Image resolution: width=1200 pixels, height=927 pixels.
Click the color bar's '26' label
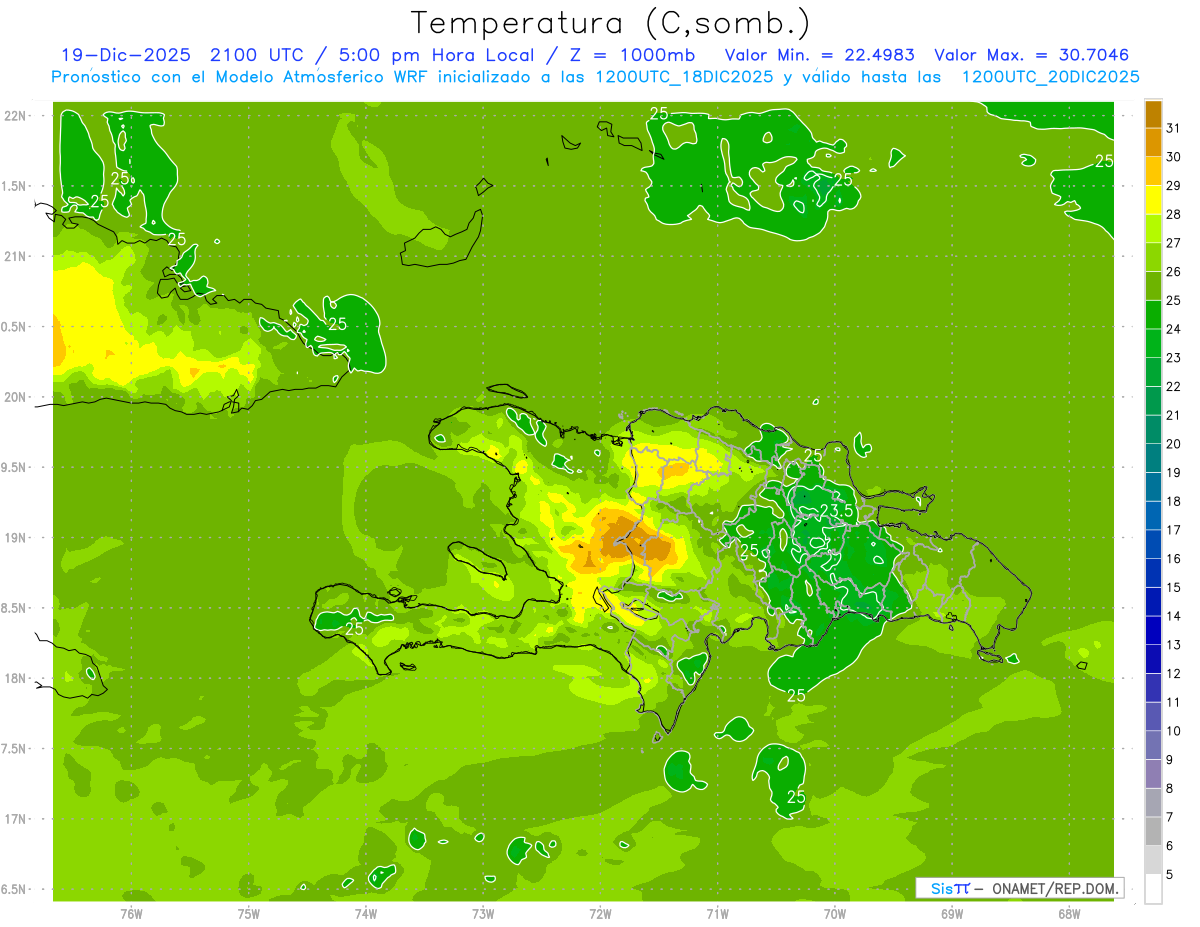pos(1174,272)
